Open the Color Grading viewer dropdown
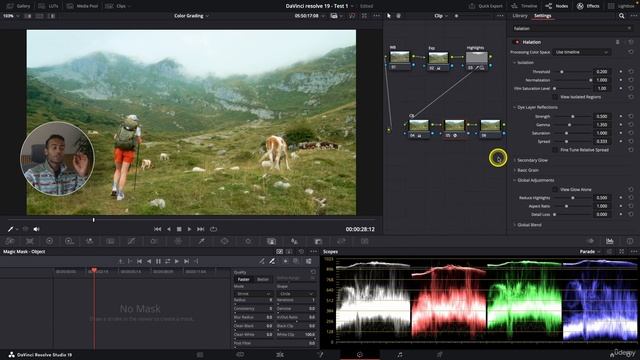 coord(191,16)
